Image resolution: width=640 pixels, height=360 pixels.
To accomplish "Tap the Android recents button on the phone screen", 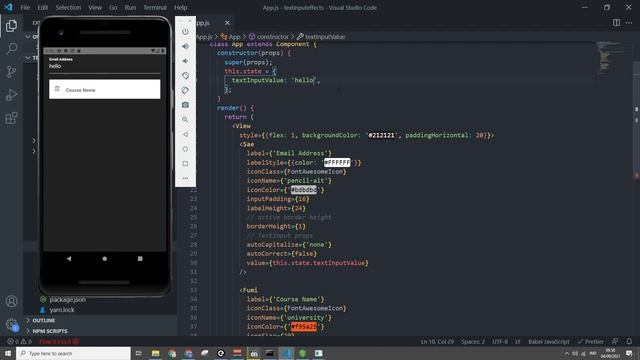I will coord(140,258).
